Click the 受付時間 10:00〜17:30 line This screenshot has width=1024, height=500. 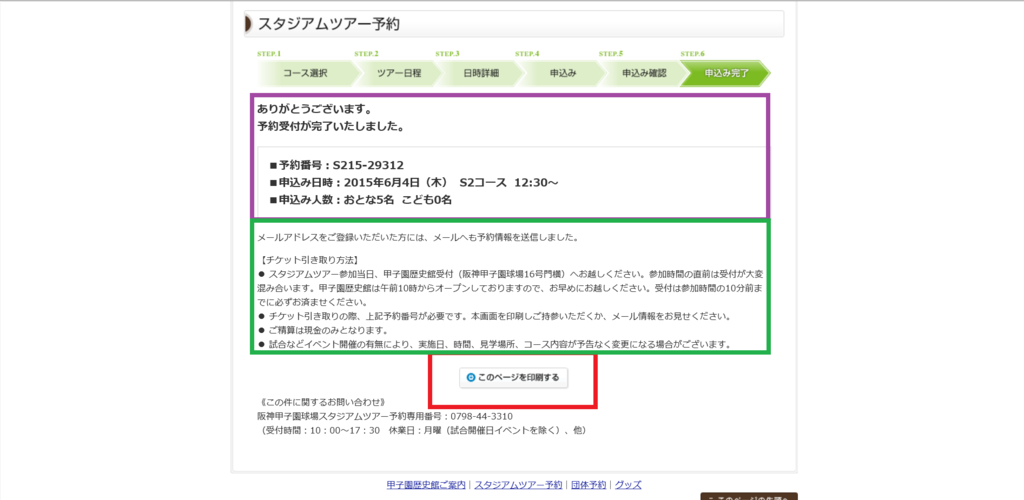[422, 431]
